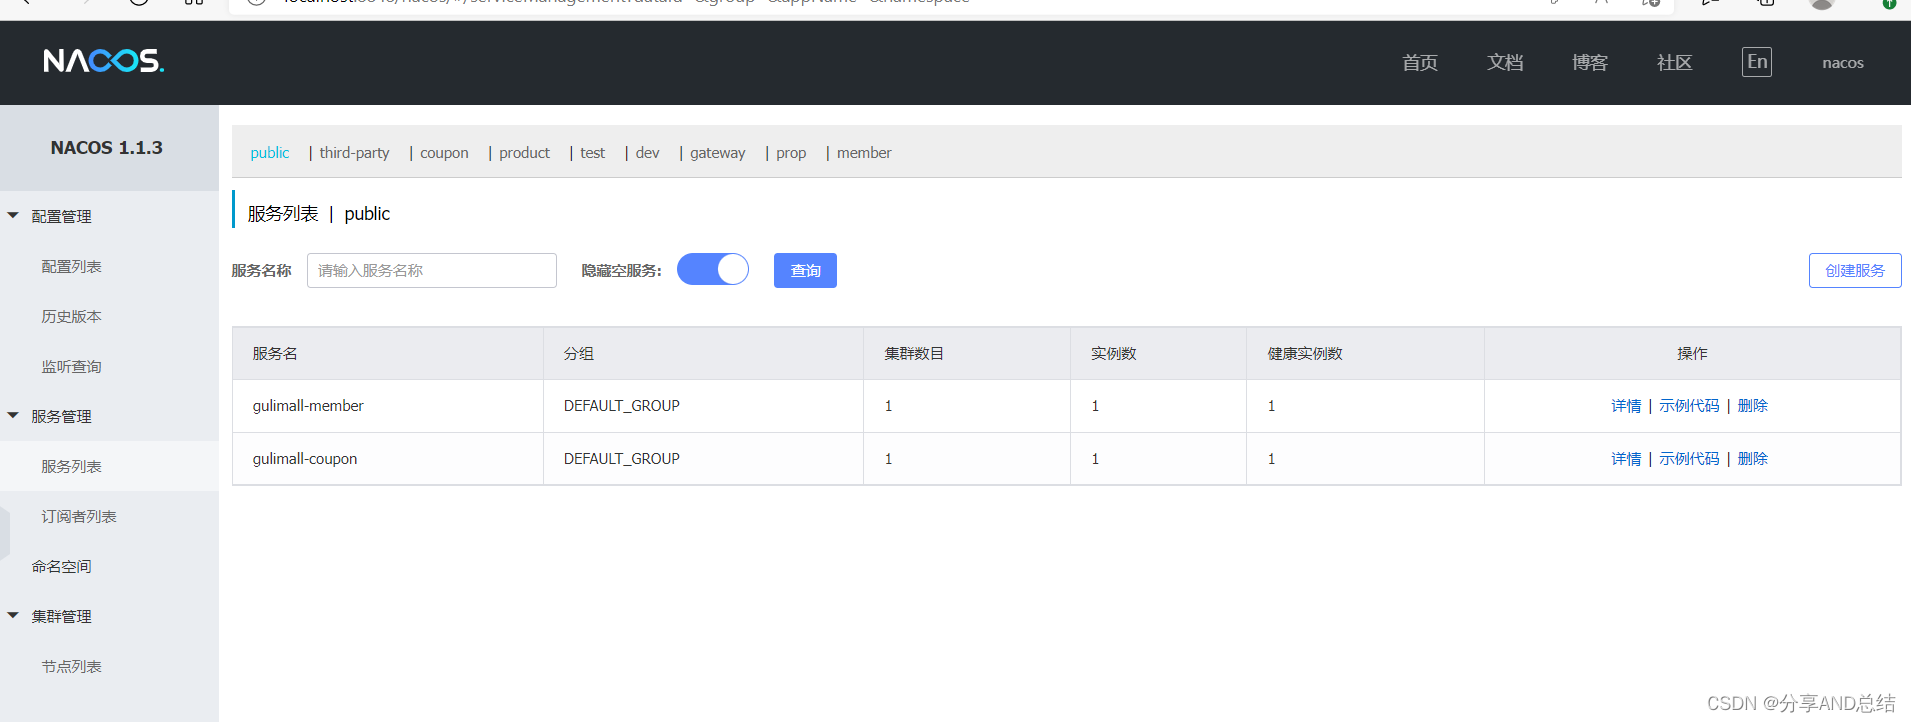Open 节点列表 in the sidebar

pyautogui.click(x=71, y=666)
